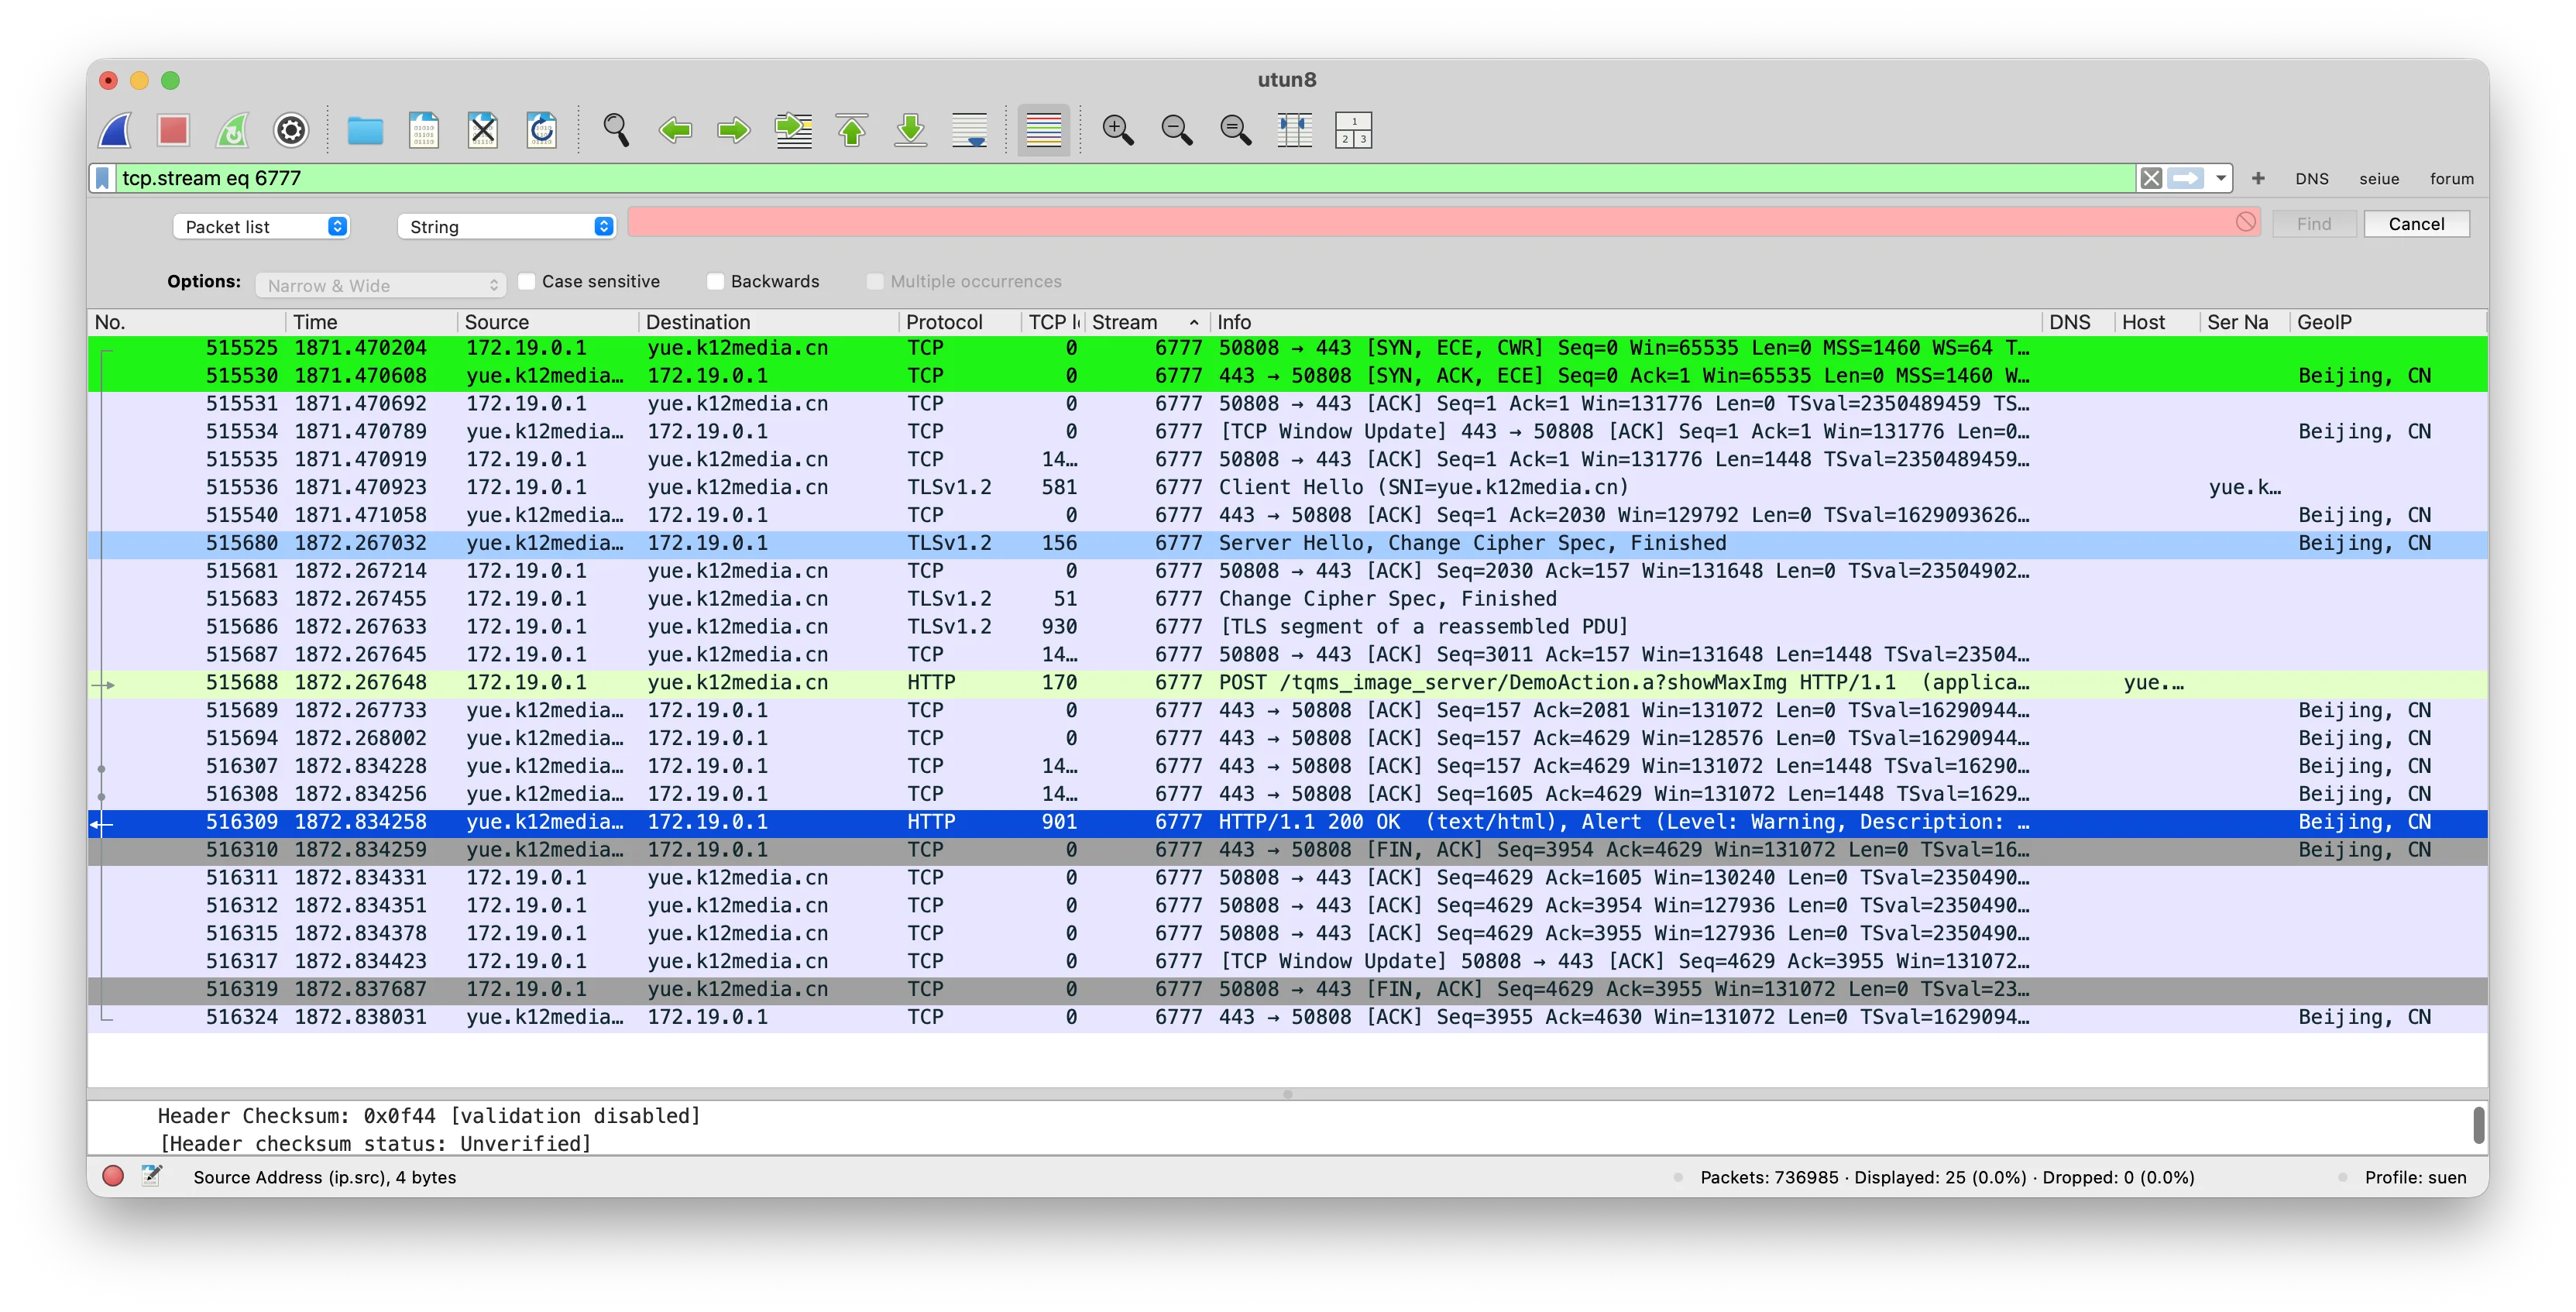Open the display filter history dropdown
Image resolution: width=2576 pixels, height=1312 pixels.
pos(2219,178)
